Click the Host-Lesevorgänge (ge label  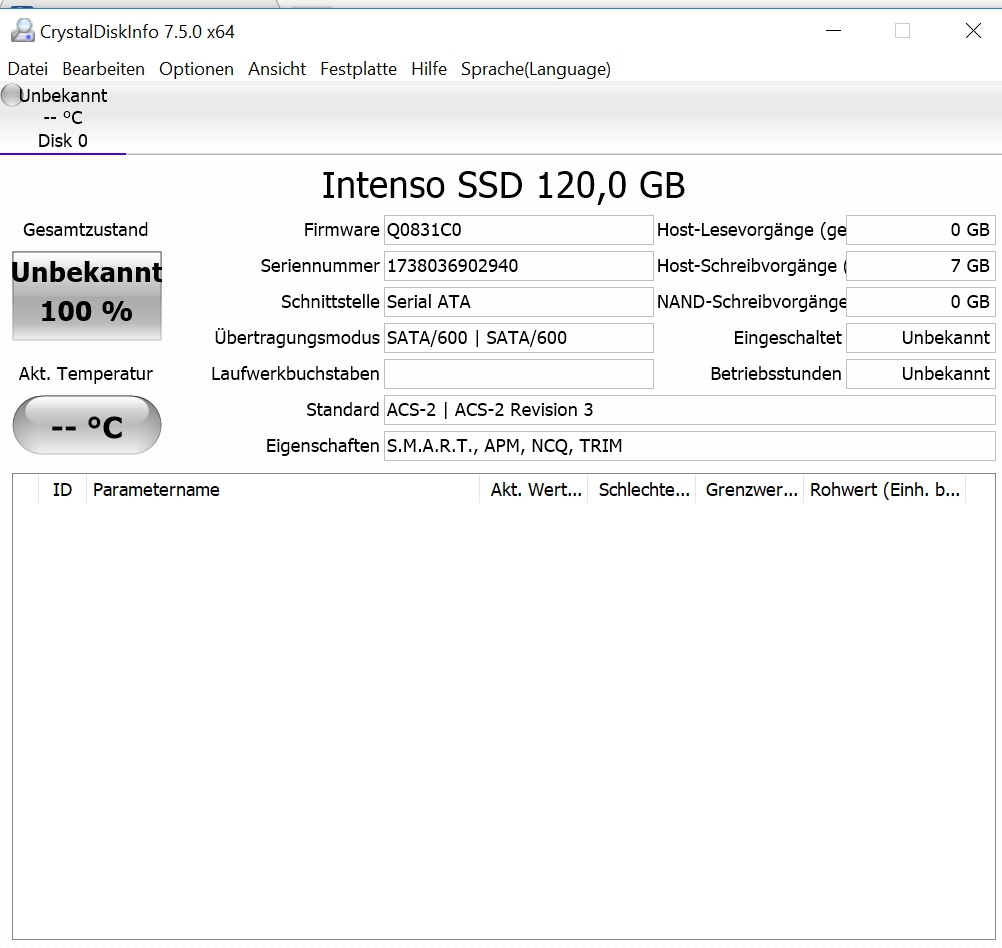click(x=752, y=230)
